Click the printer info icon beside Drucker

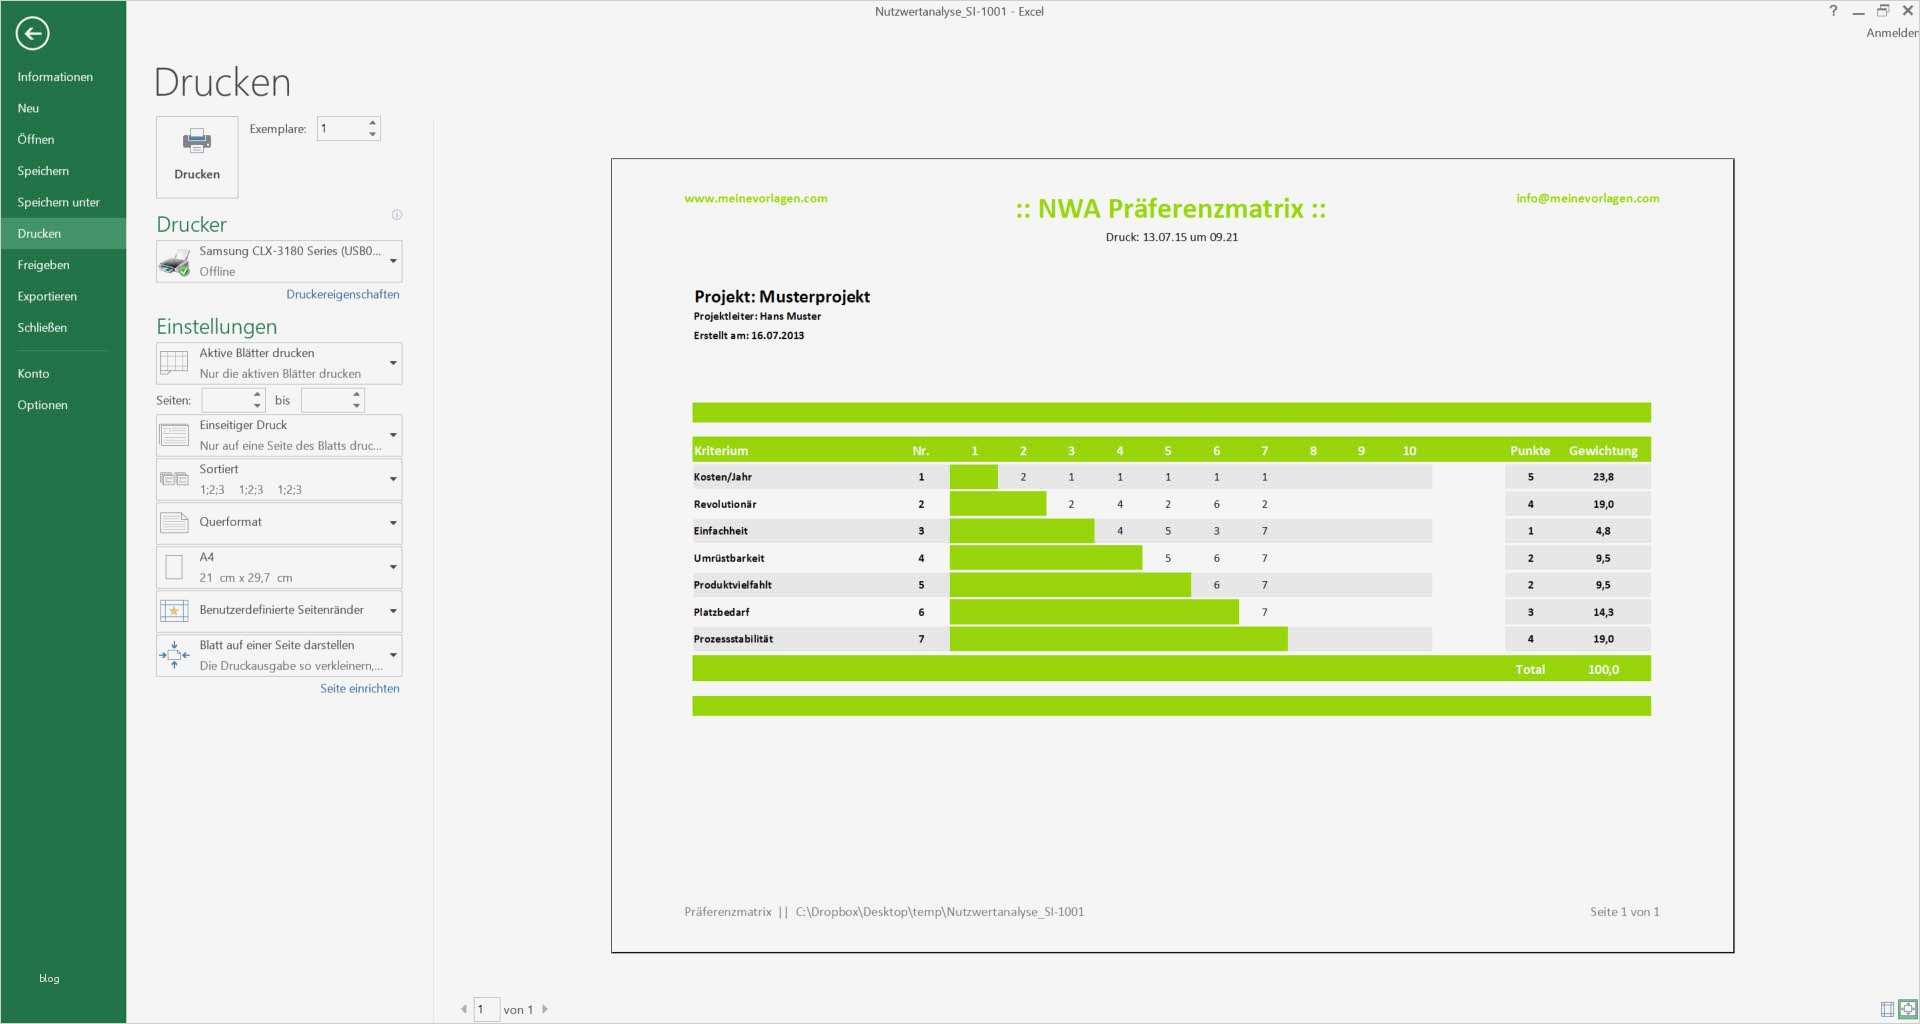397,215
